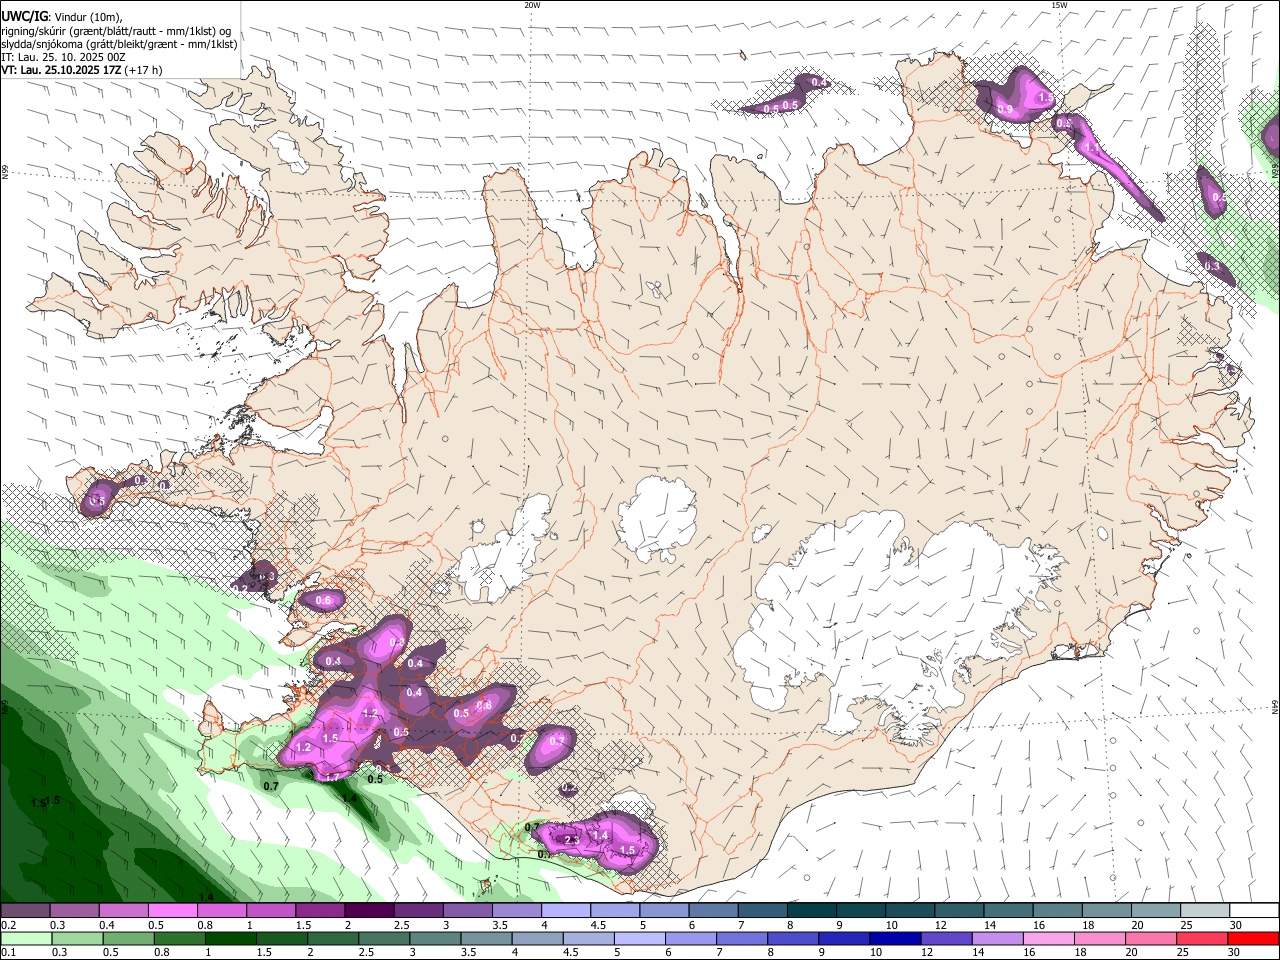The width and height of the screenshot is (1280, 960).
Task: Click lower legend darkest green swatch 1–1.5
Action: [229, 939]
